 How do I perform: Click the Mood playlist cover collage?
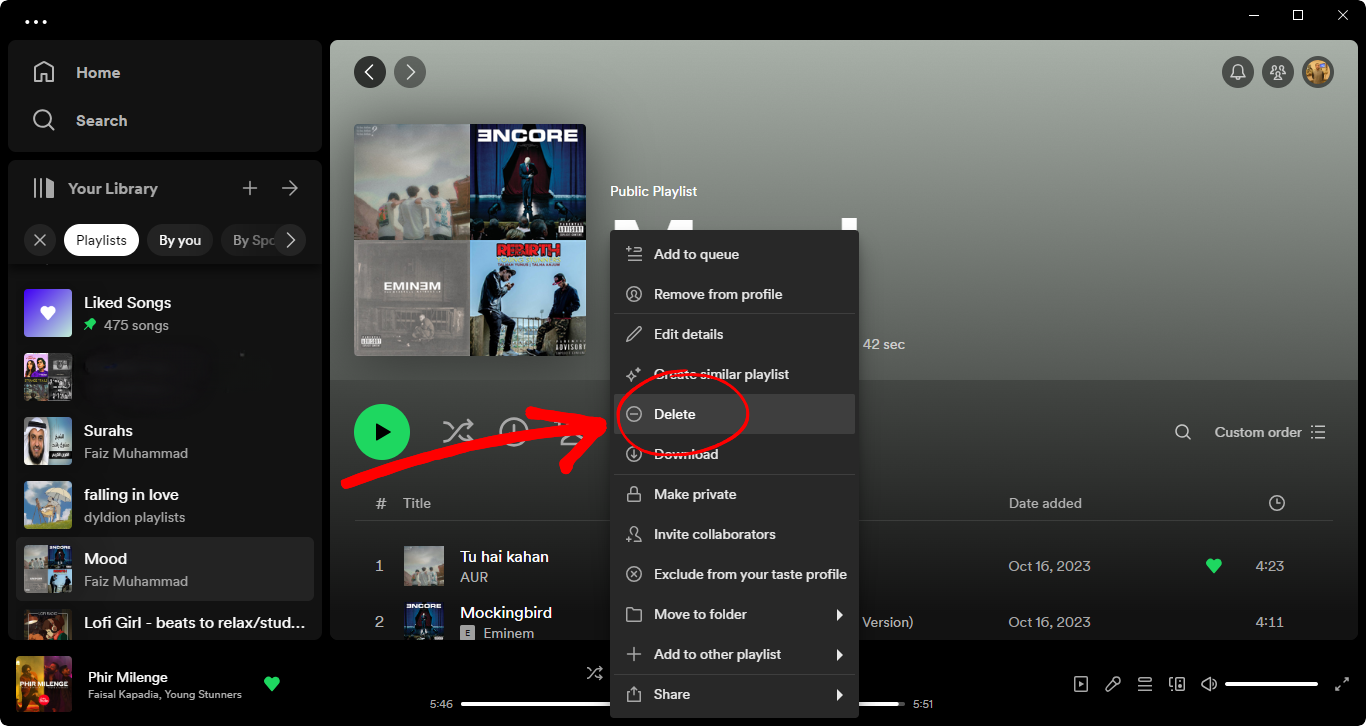(470, 240)
